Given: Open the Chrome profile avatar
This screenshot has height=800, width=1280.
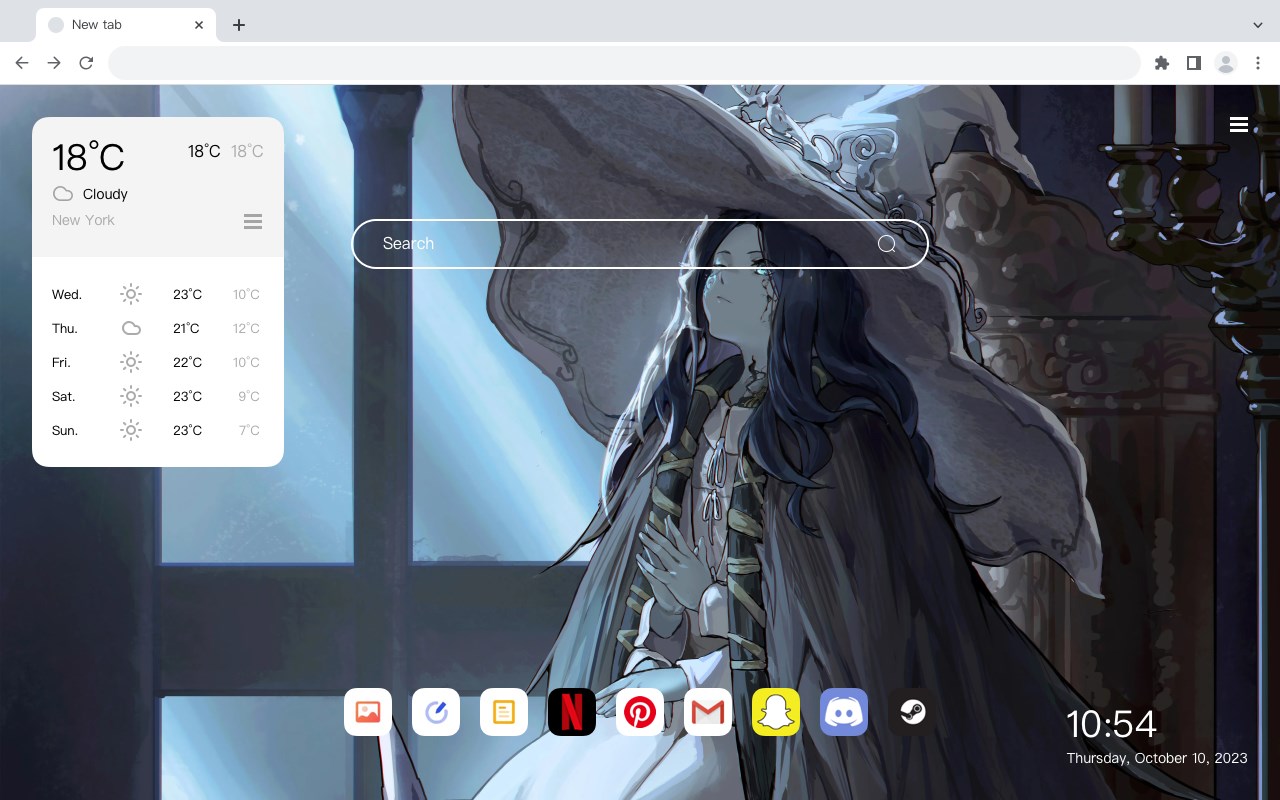Looking at the screenshot, I should pos(1226,63).
